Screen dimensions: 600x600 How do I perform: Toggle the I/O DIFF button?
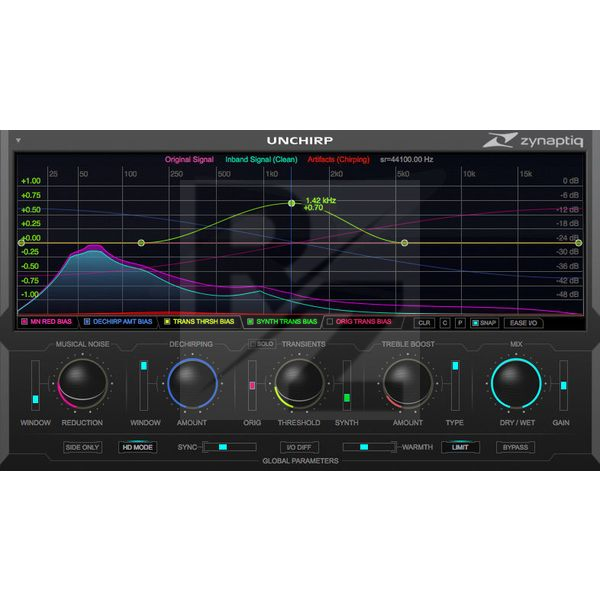tap(299, 447)
